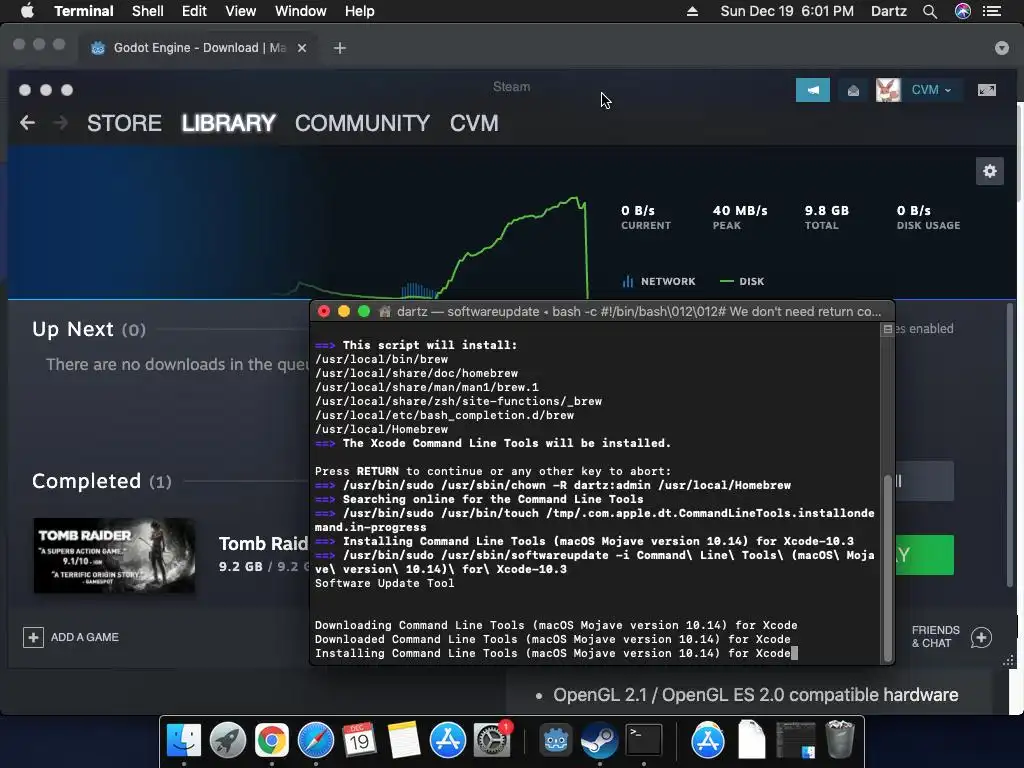Open Calendar from the Dock

click(x=359, y=741)
